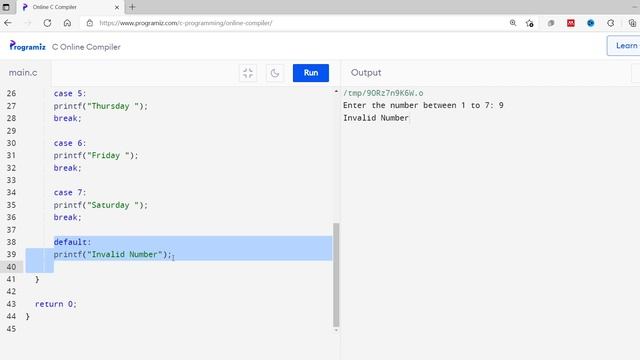Go to browser home icon

click(x=67, y=23)
